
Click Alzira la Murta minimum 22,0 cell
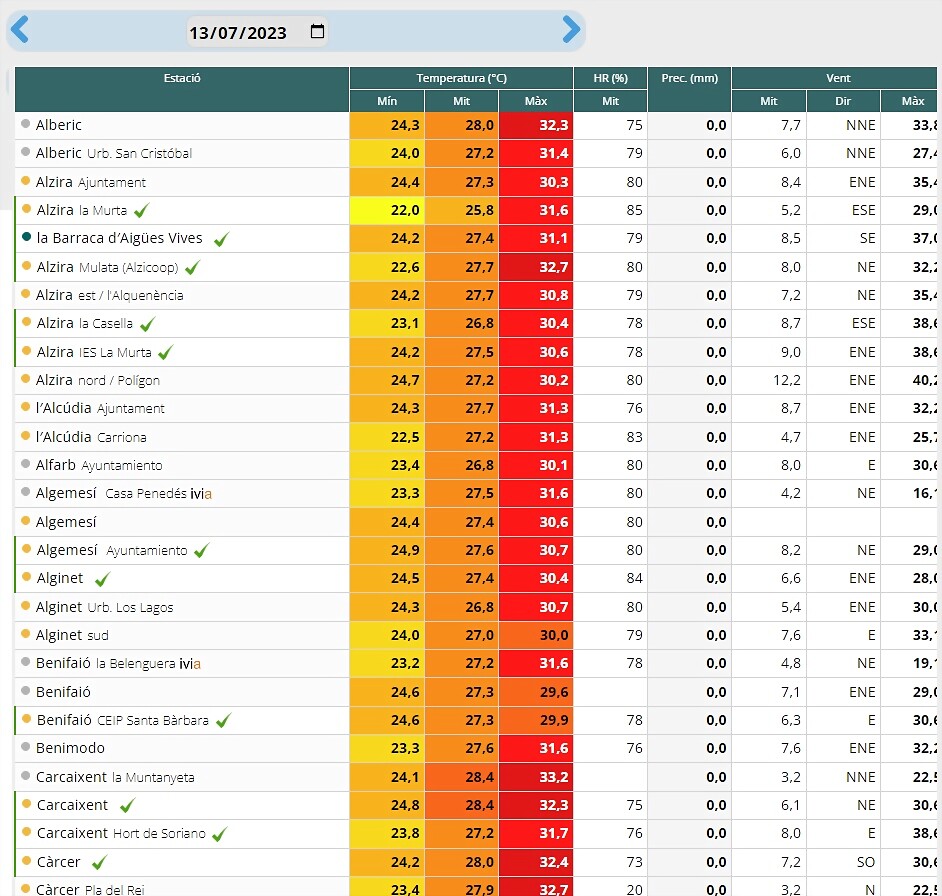[387, 210]
